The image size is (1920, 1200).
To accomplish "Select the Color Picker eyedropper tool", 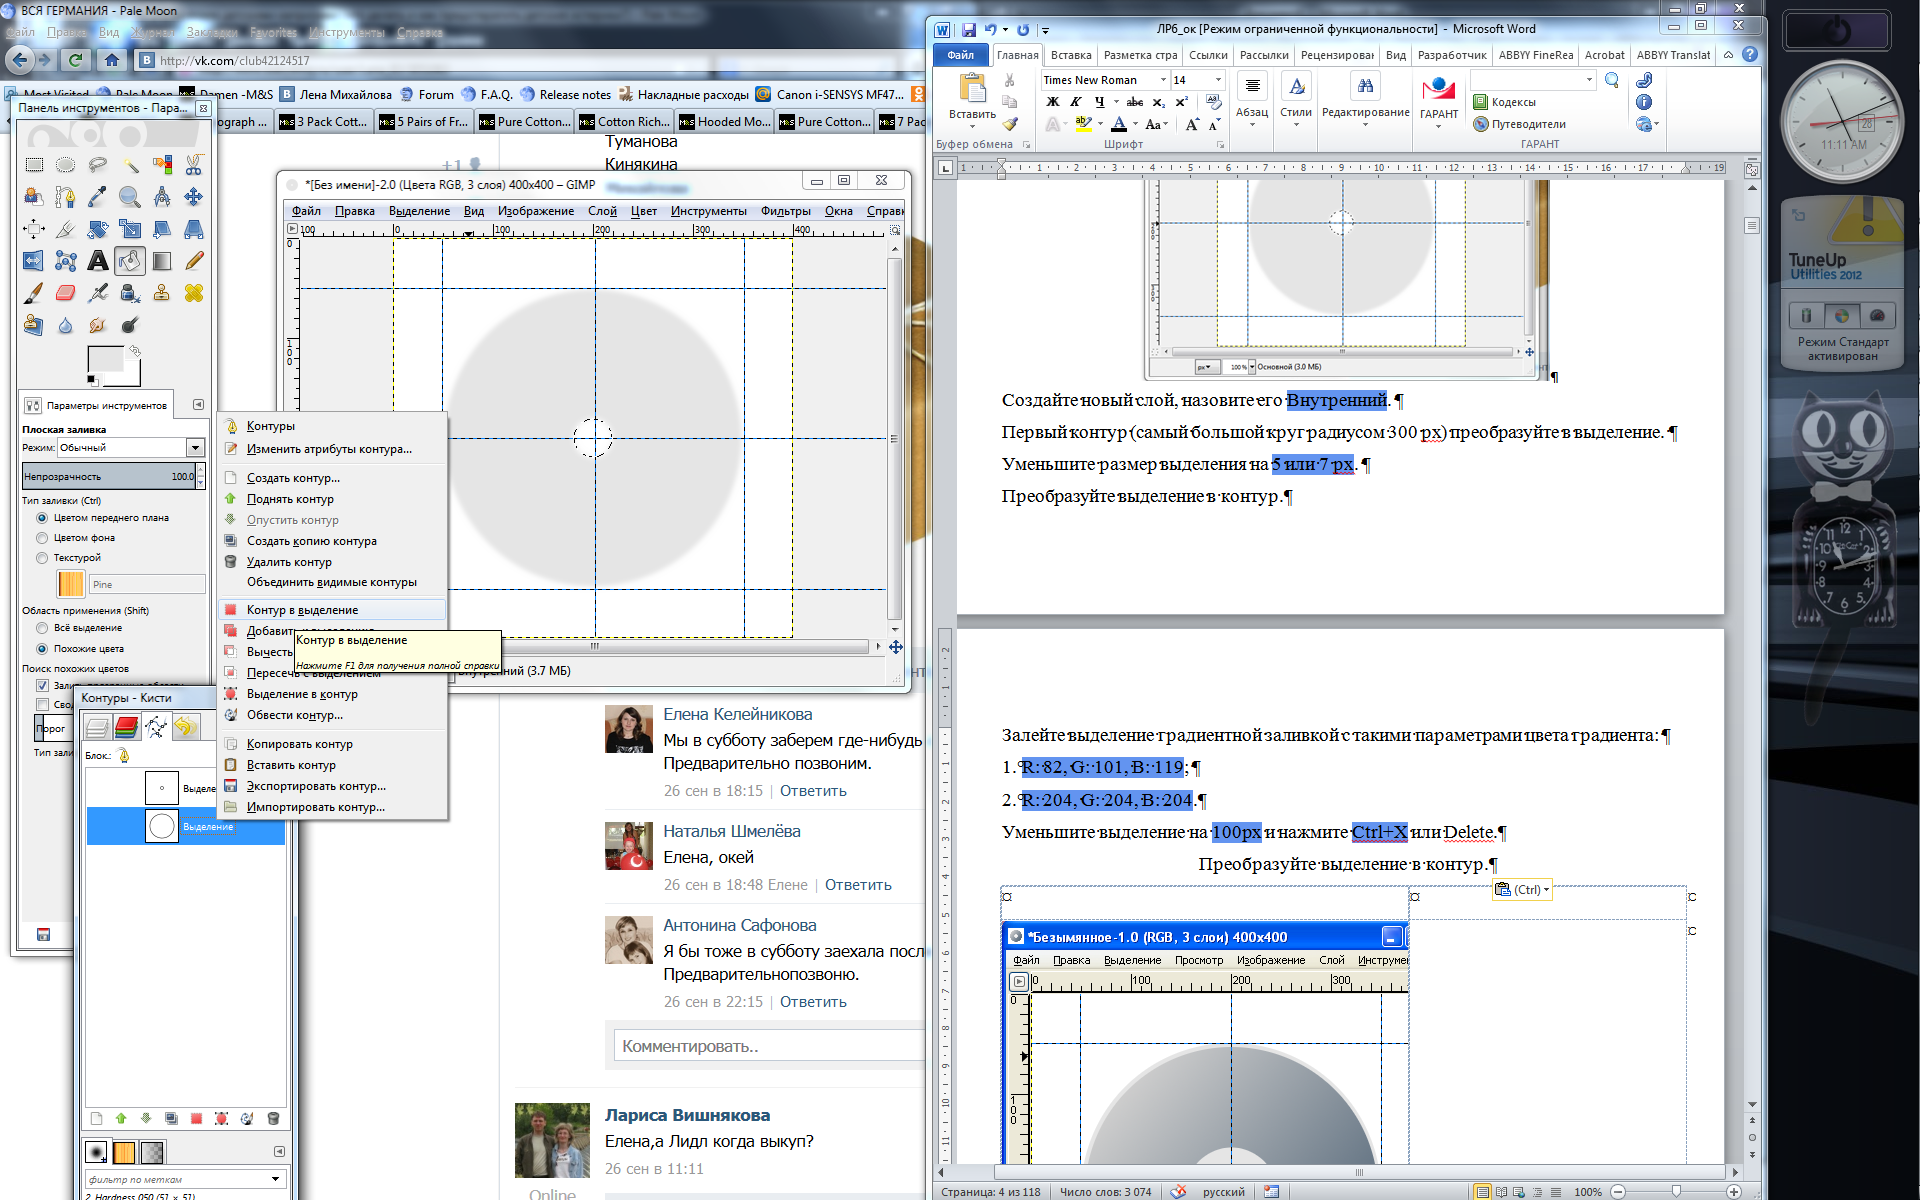I will (x=98, y=197).
